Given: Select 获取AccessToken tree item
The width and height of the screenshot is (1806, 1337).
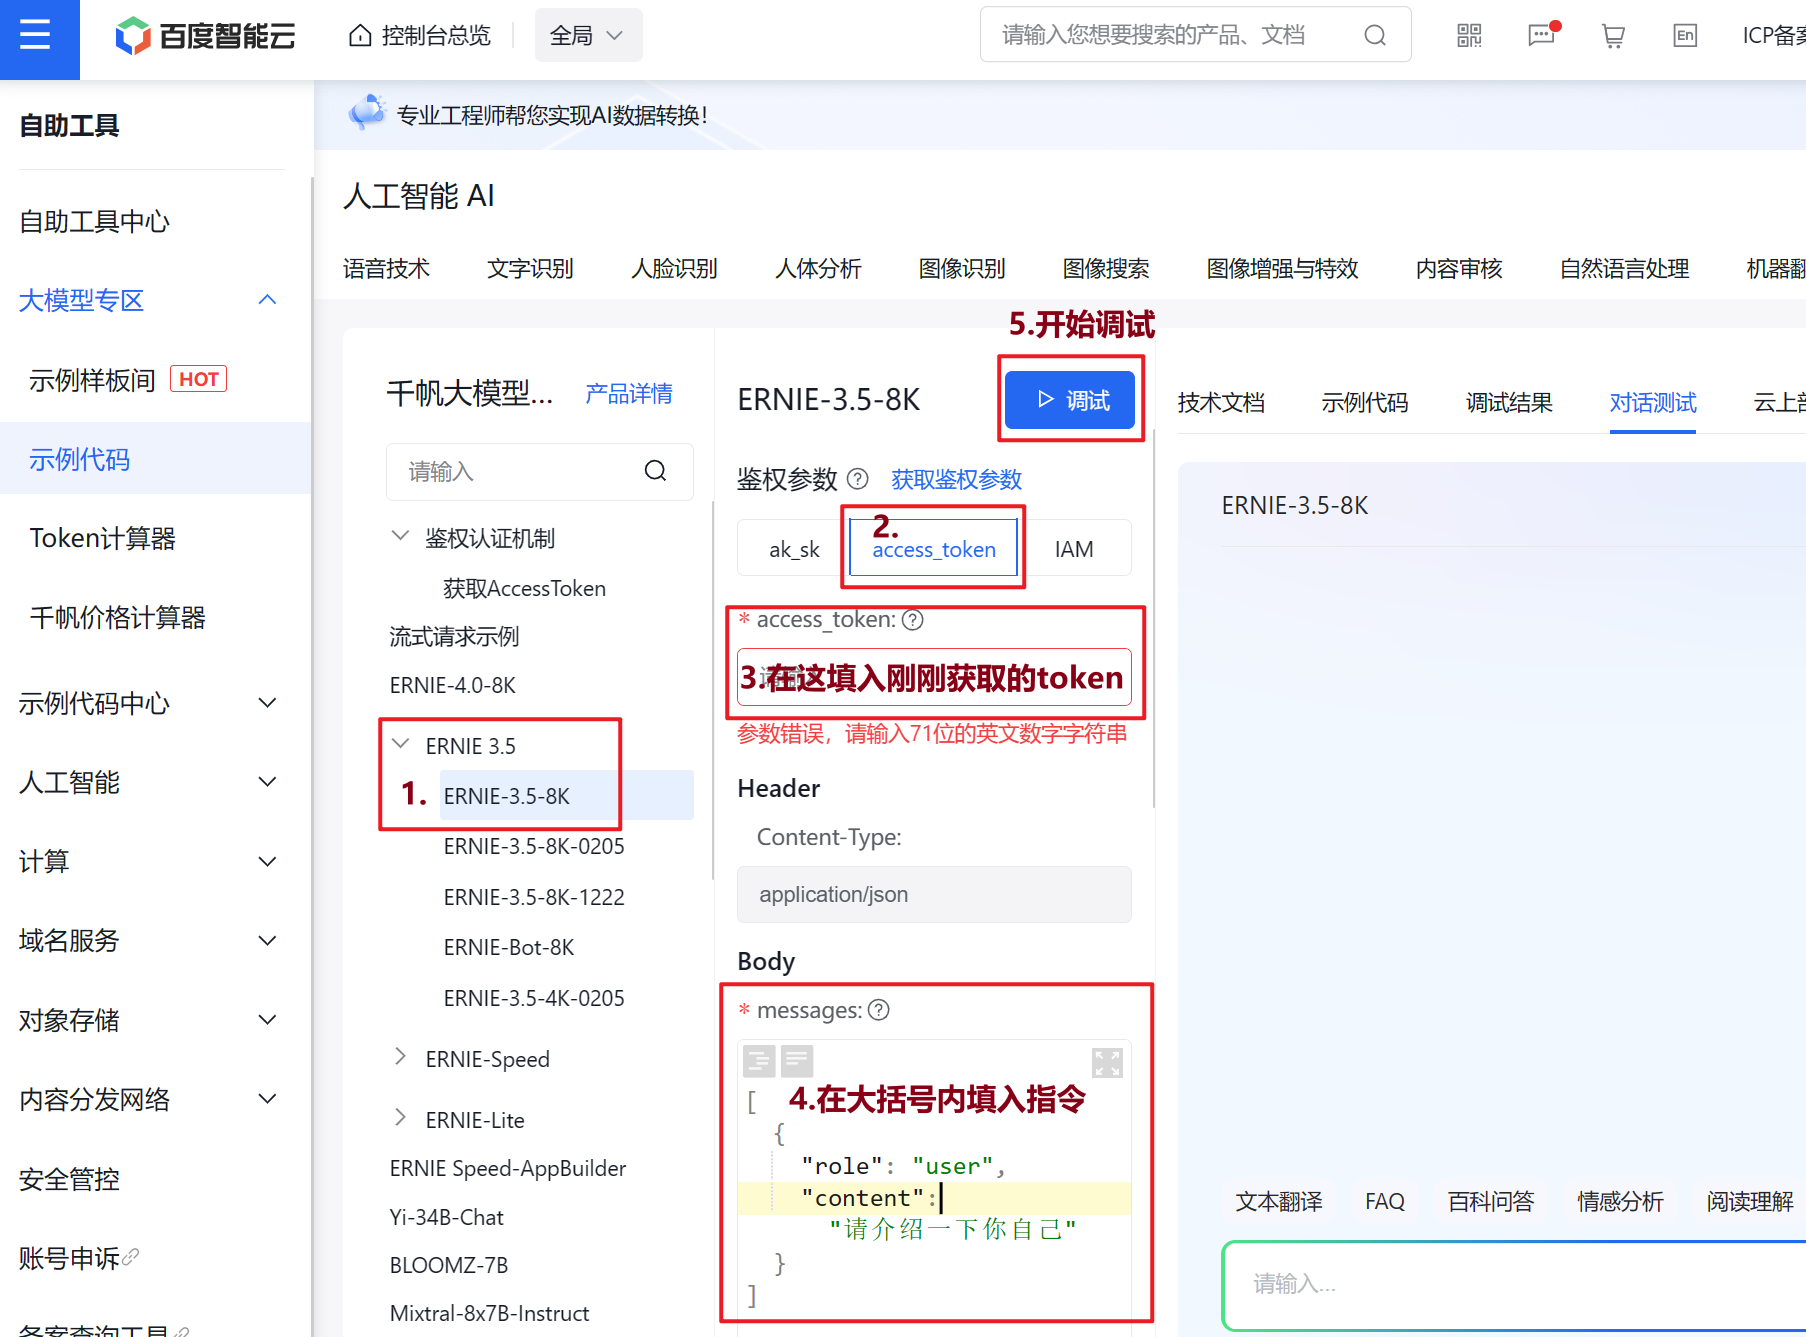Looking at the screenshot, I should [524, 588].
